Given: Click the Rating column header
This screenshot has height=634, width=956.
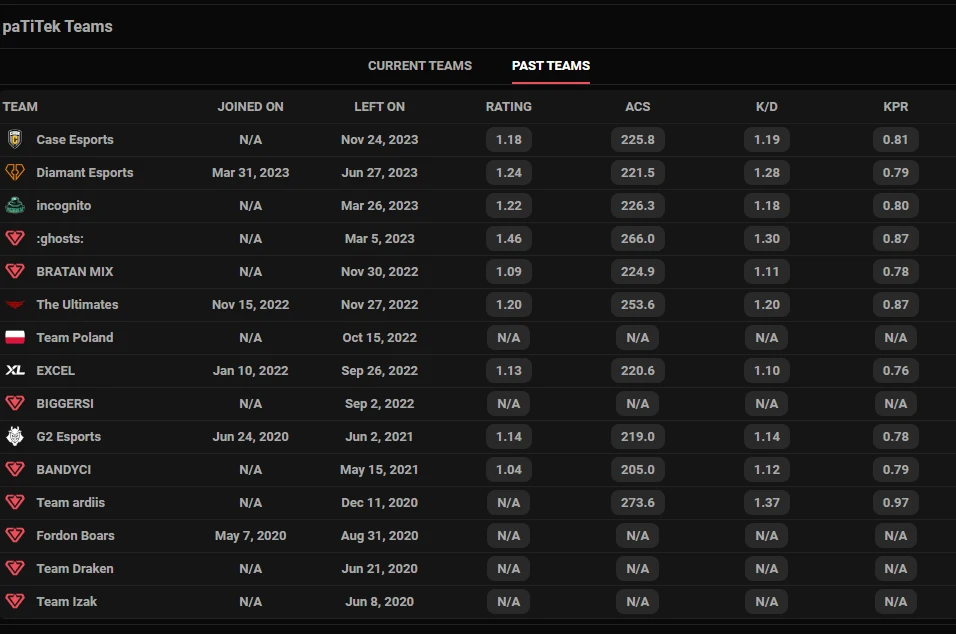Looking at the screenshot, I should [509, 107].
